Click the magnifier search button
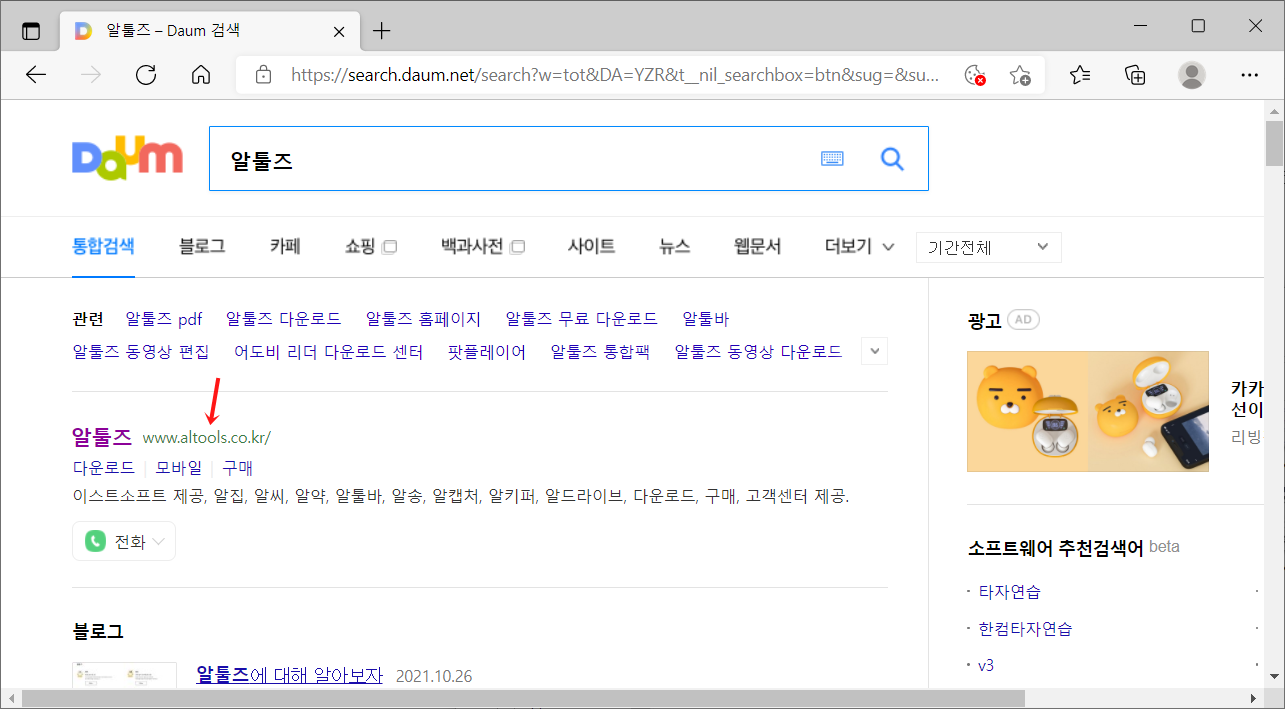Screen dimensions: 1285x709 pyautogui.click(x=892, y=158)
